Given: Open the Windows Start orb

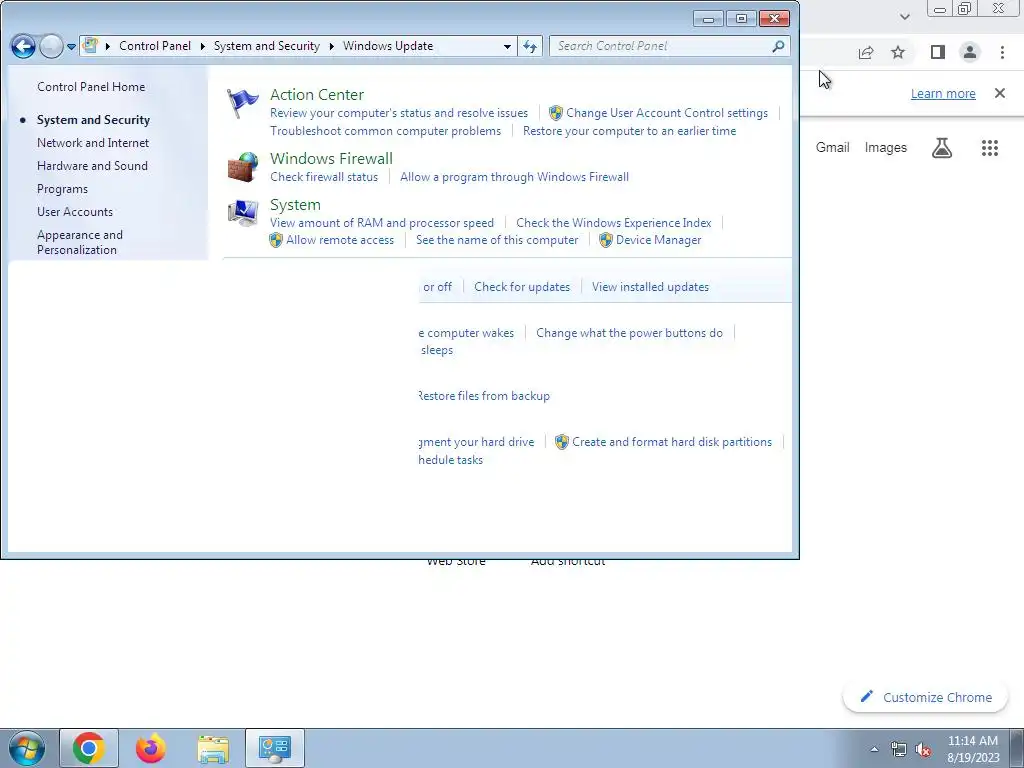Looking at the screenshot, I should pyautogui.click(x=27, y=748).
